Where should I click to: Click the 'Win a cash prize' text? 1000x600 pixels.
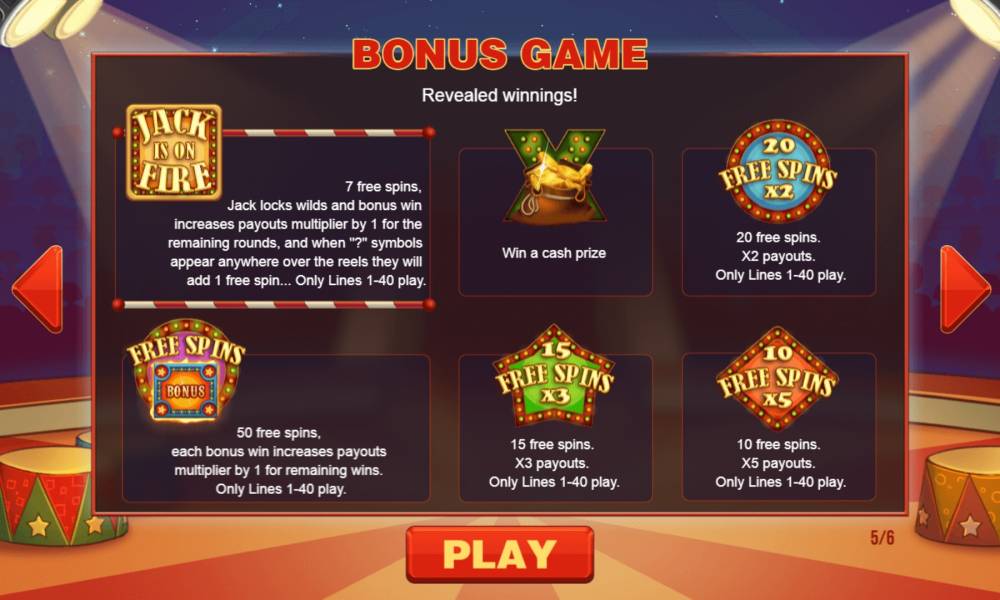[x=554, y=253]
